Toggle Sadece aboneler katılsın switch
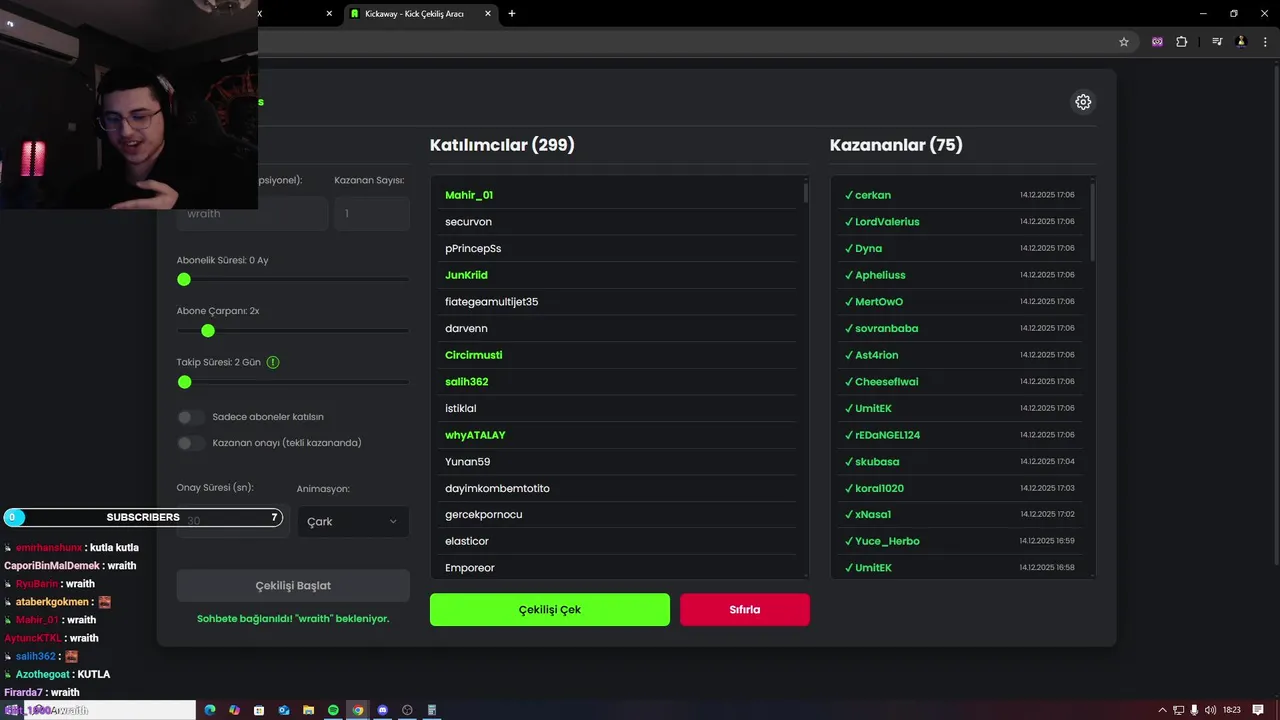 tap(190, 417)
